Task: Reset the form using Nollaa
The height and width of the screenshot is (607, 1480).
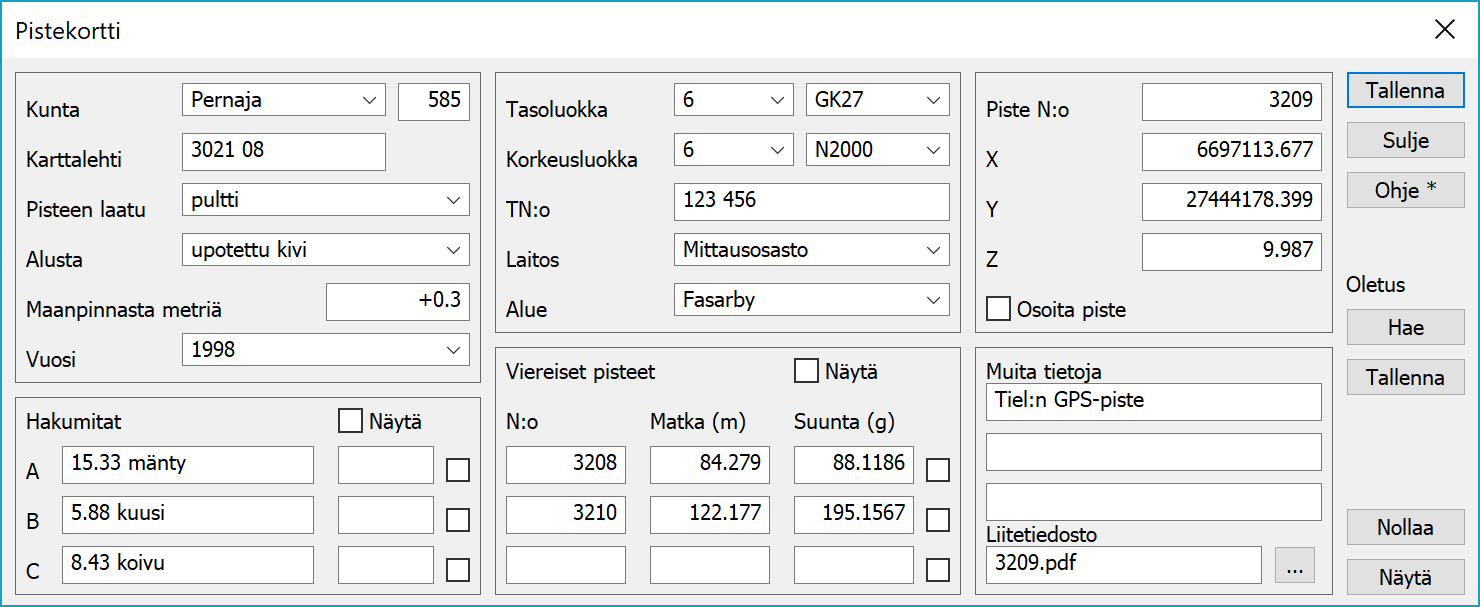Action: click(x=1405, y=527)
